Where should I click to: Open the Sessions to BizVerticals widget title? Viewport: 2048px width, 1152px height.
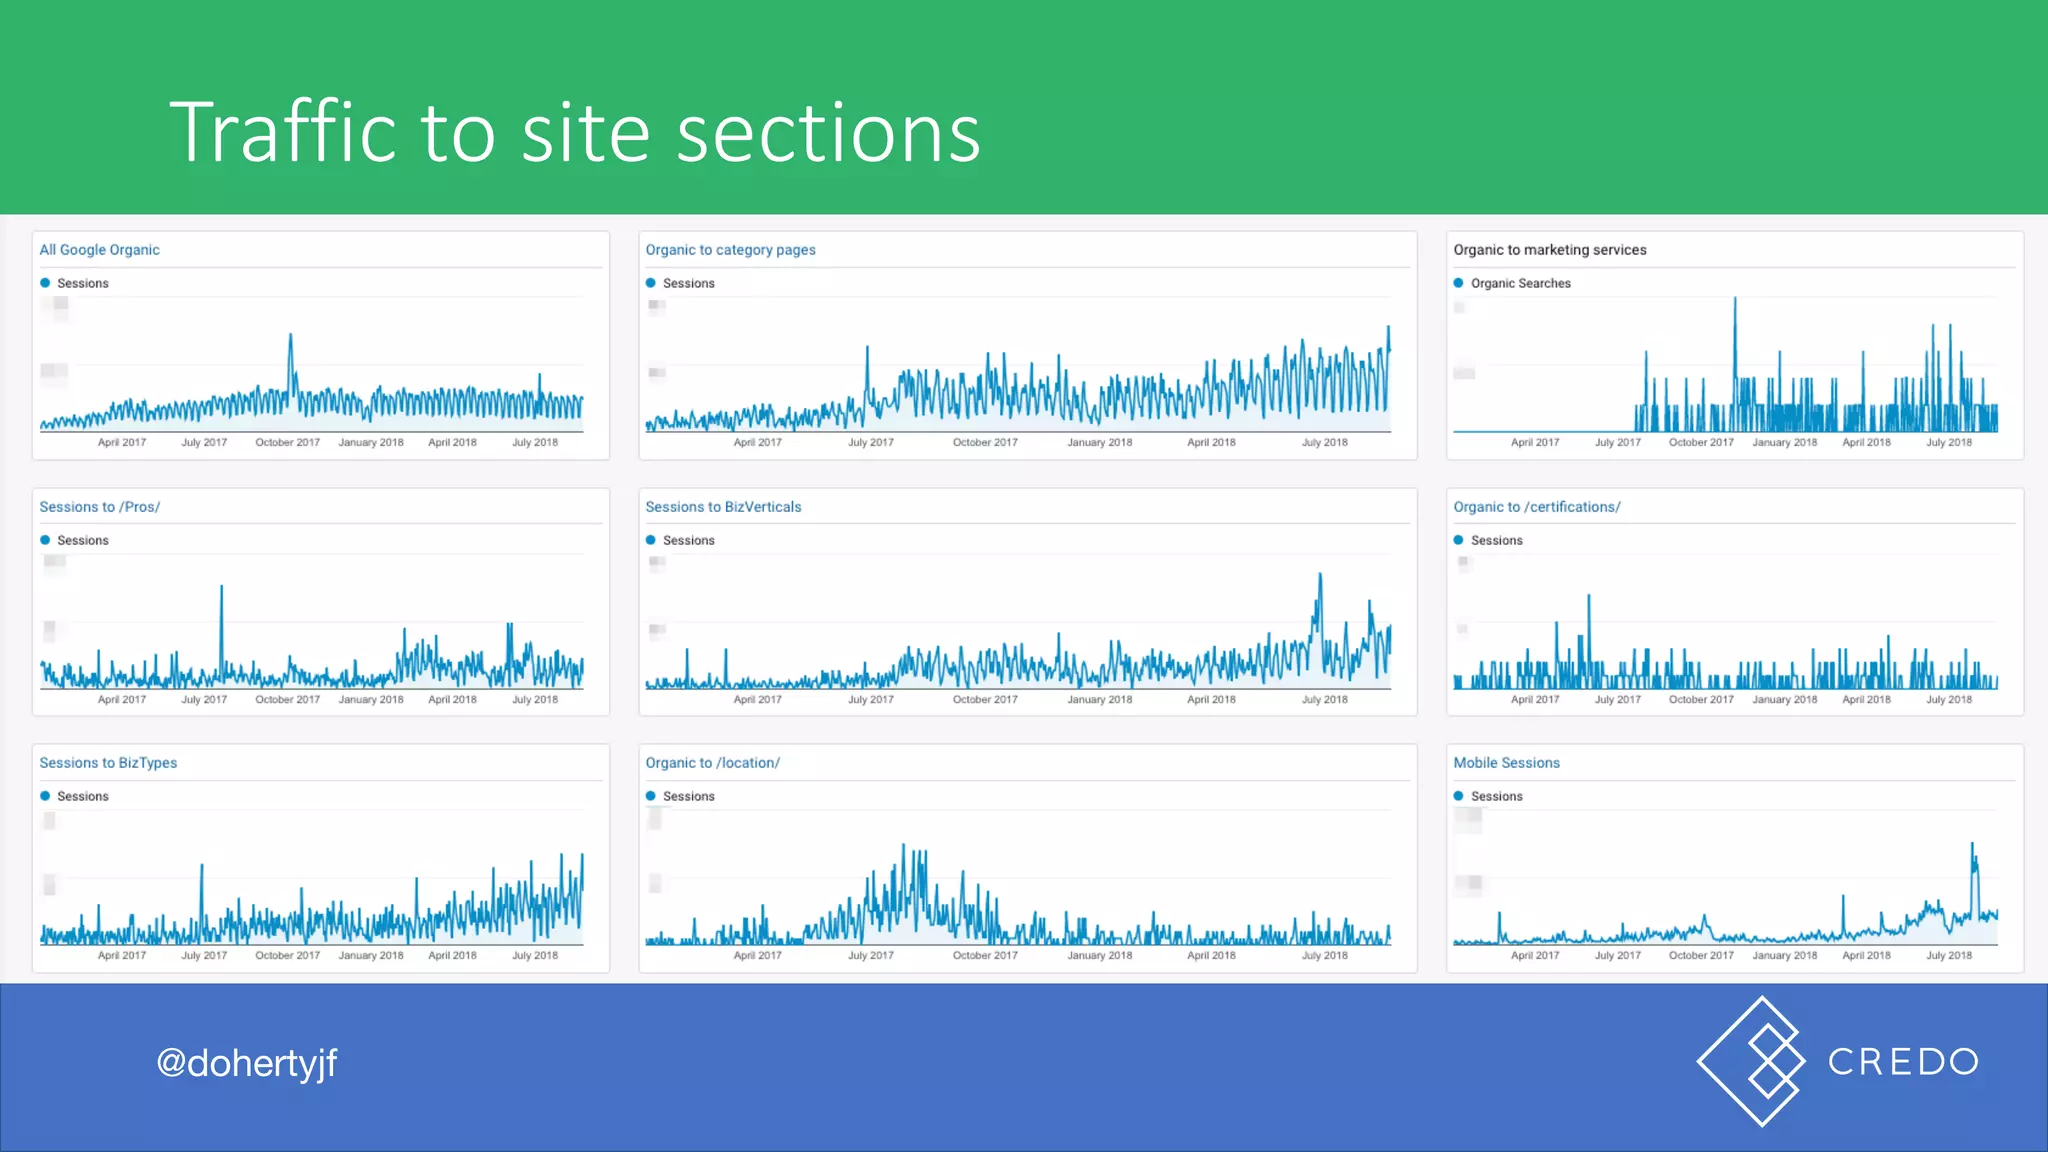coord(723,507)
